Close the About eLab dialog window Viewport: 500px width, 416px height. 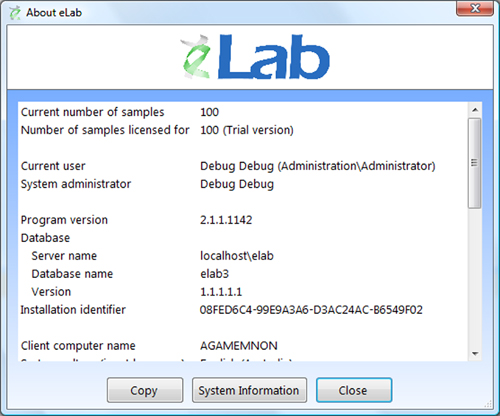pyautogui.click(x=475, y=8)
